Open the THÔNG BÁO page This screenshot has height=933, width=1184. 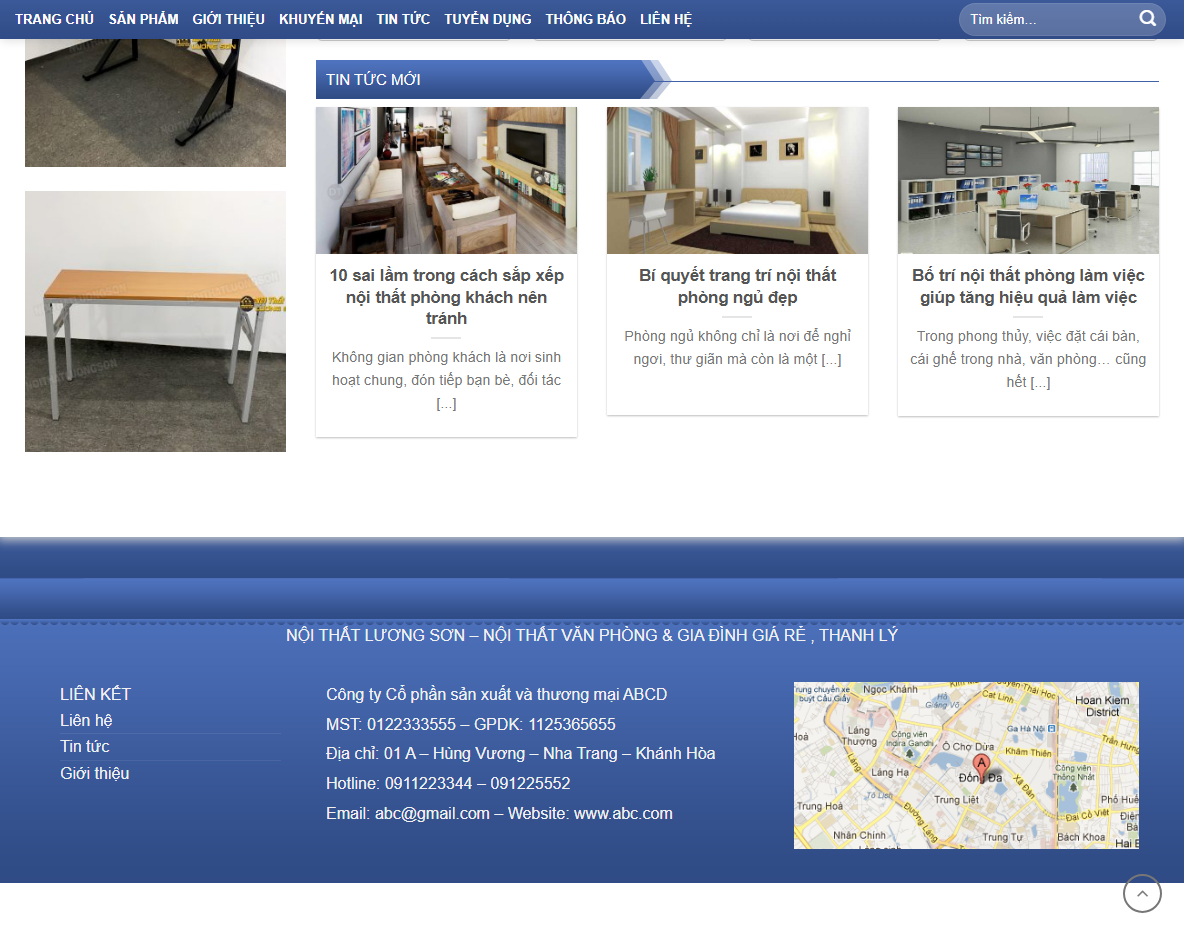[x=585, y=18]
